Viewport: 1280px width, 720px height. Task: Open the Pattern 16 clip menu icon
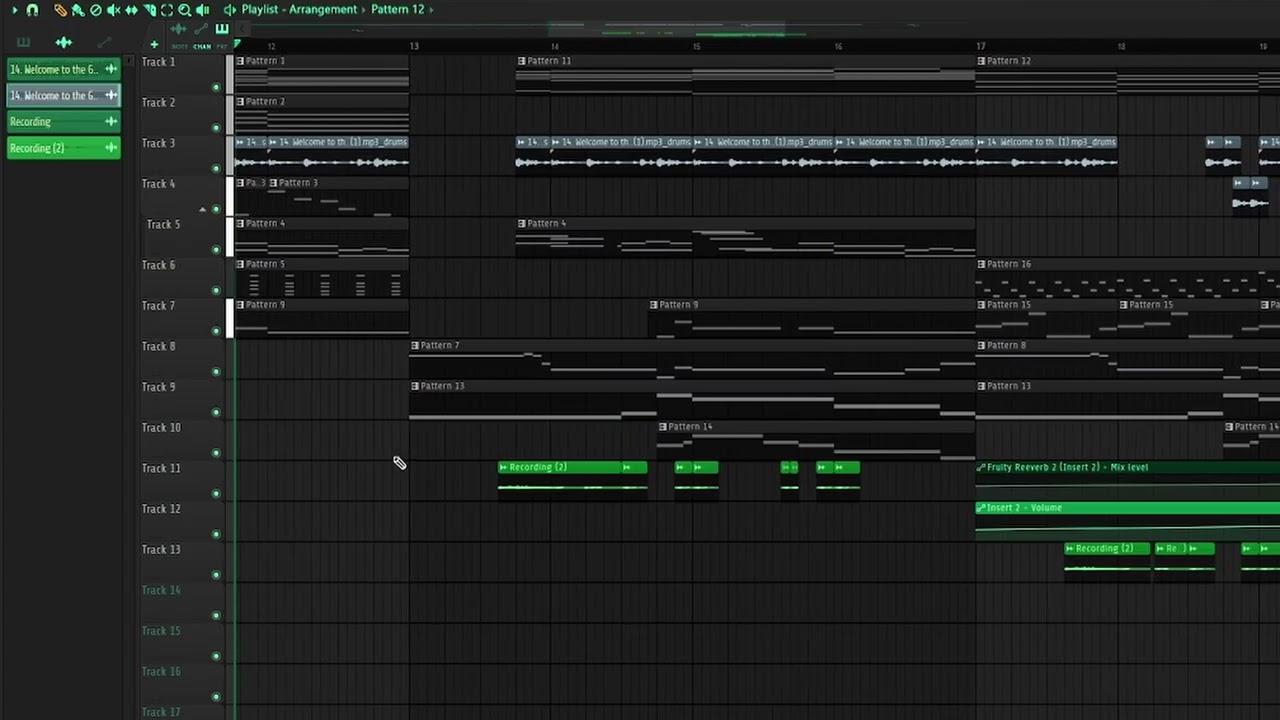982,264
